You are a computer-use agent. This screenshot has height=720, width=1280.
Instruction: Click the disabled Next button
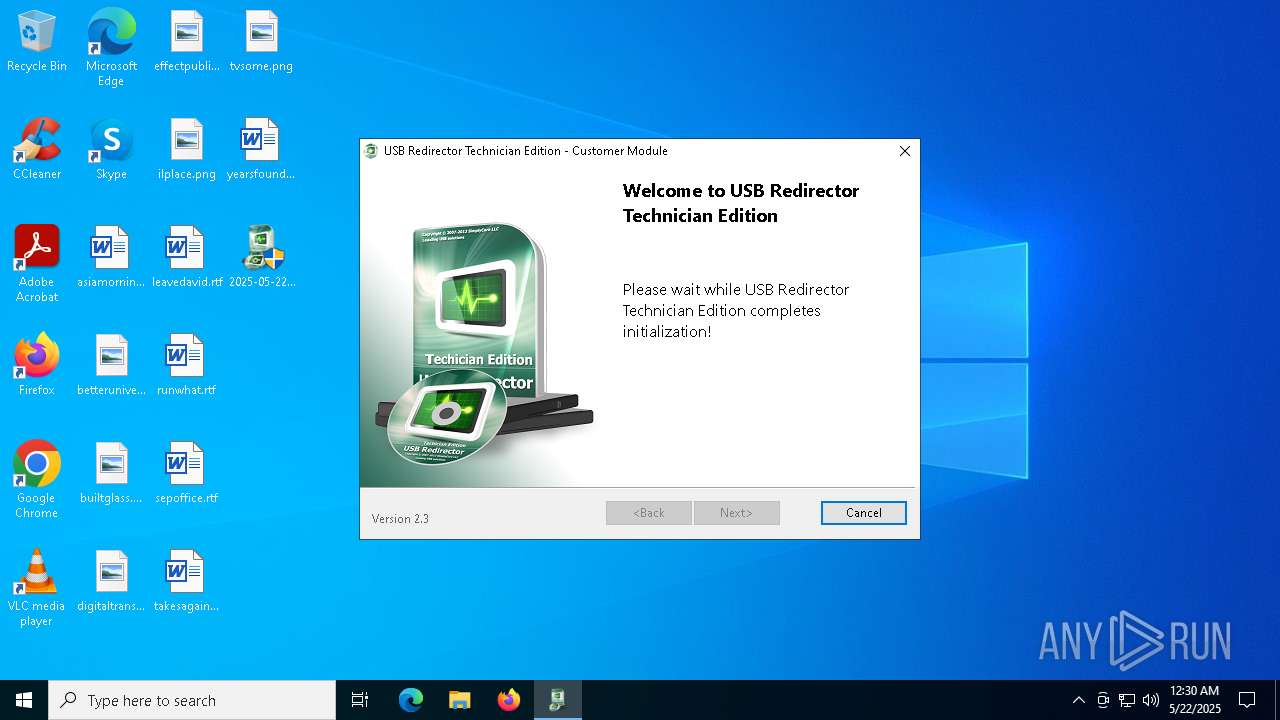[x=736, y=513]
